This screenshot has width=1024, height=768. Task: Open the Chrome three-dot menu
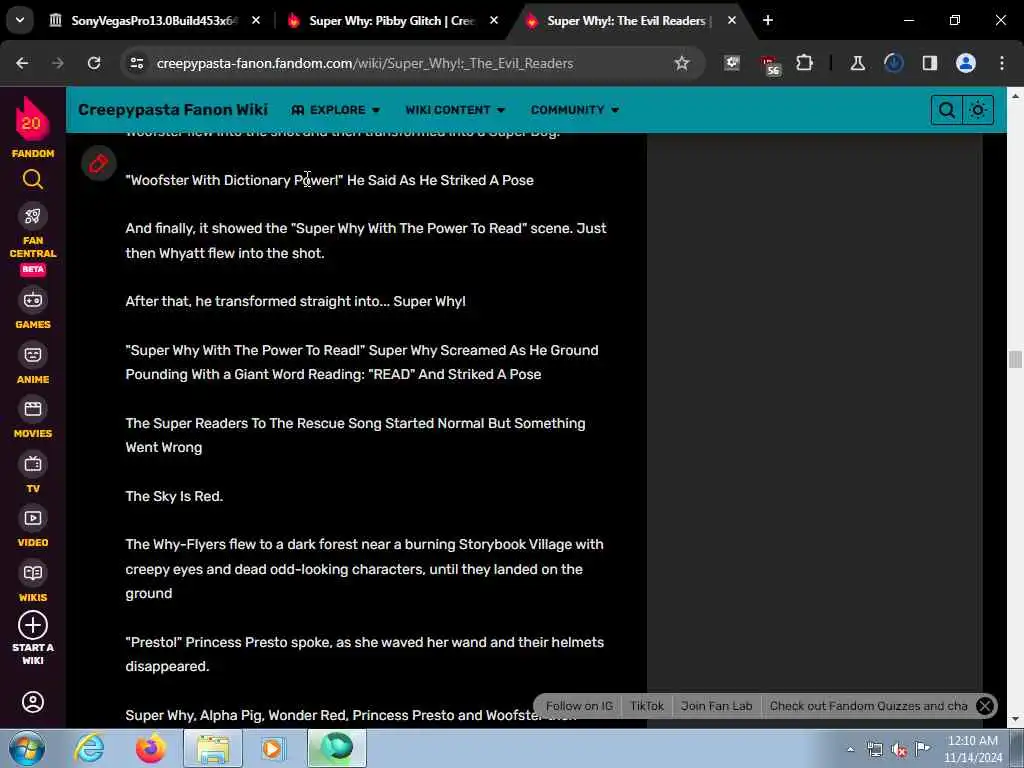point(1002,63)
